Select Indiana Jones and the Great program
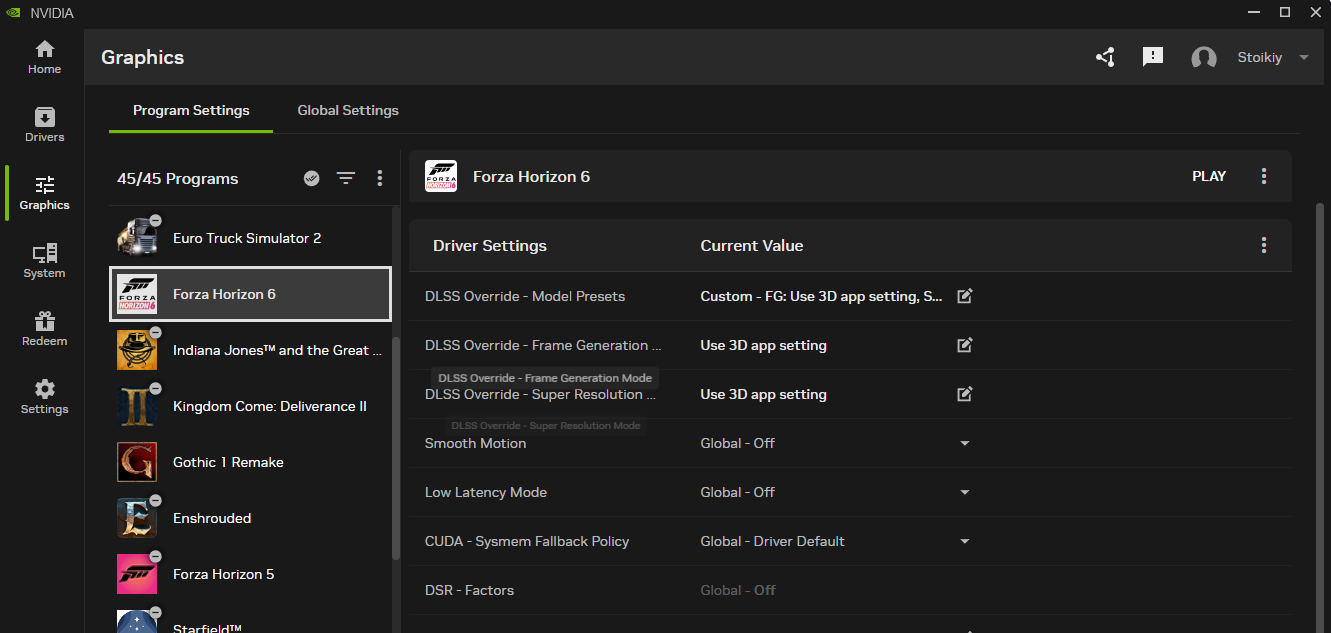1331x633 pixels. pos(250,350)
